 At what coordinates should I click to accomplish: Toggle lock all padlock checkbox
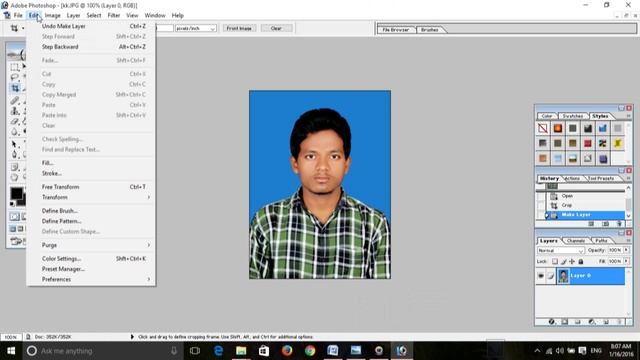click(x=581, y=261)
